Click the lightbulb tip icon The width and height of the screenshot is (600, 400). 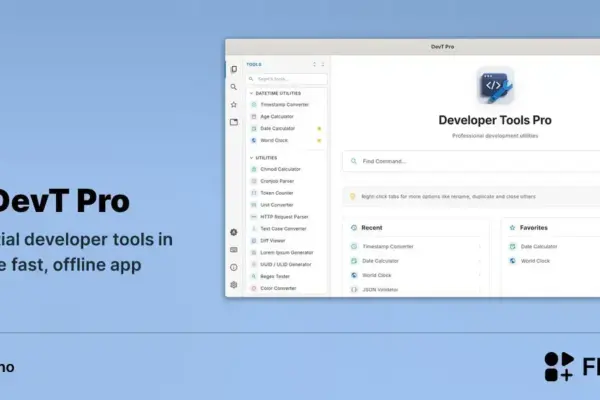coord(353,196)
